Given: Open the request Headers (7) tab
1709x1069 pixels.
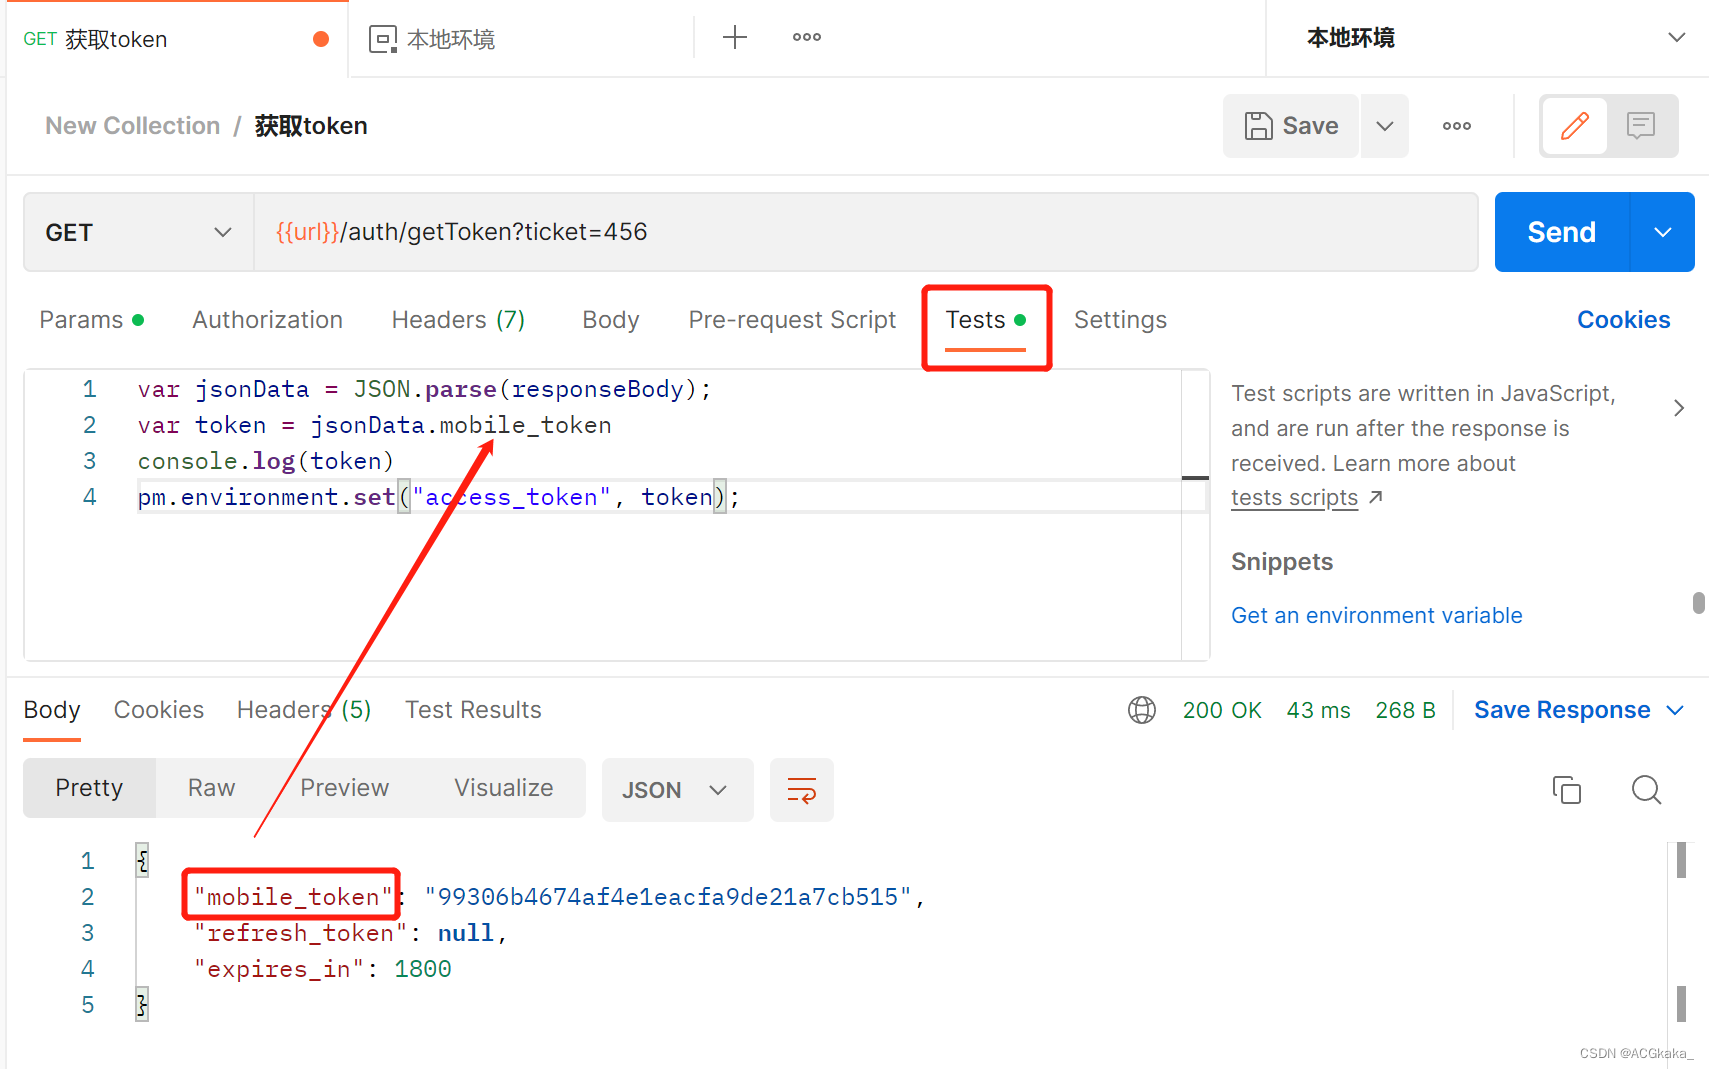Looking at the screenshot, I should click(x=458, y=320).
